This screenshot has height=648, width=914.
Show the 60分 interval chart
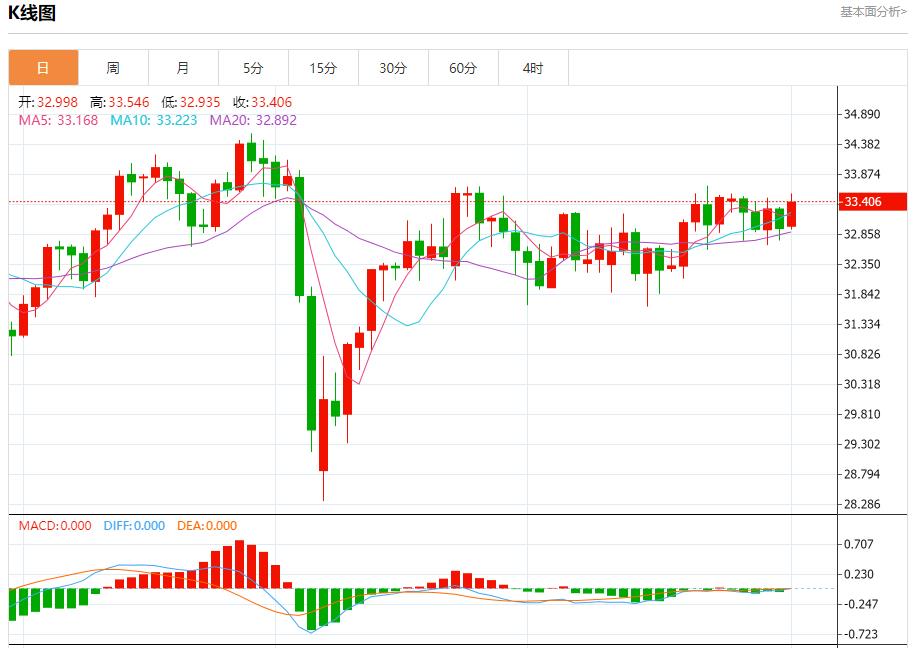point(463,68)
